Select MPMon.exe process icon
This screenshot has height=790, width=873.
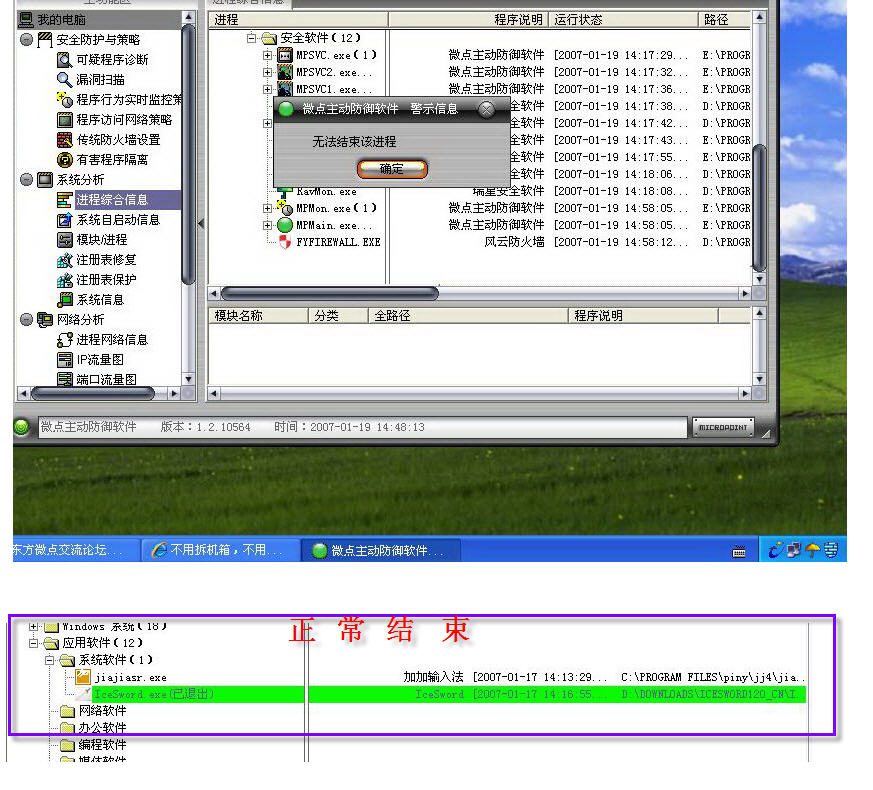(285, 208)
